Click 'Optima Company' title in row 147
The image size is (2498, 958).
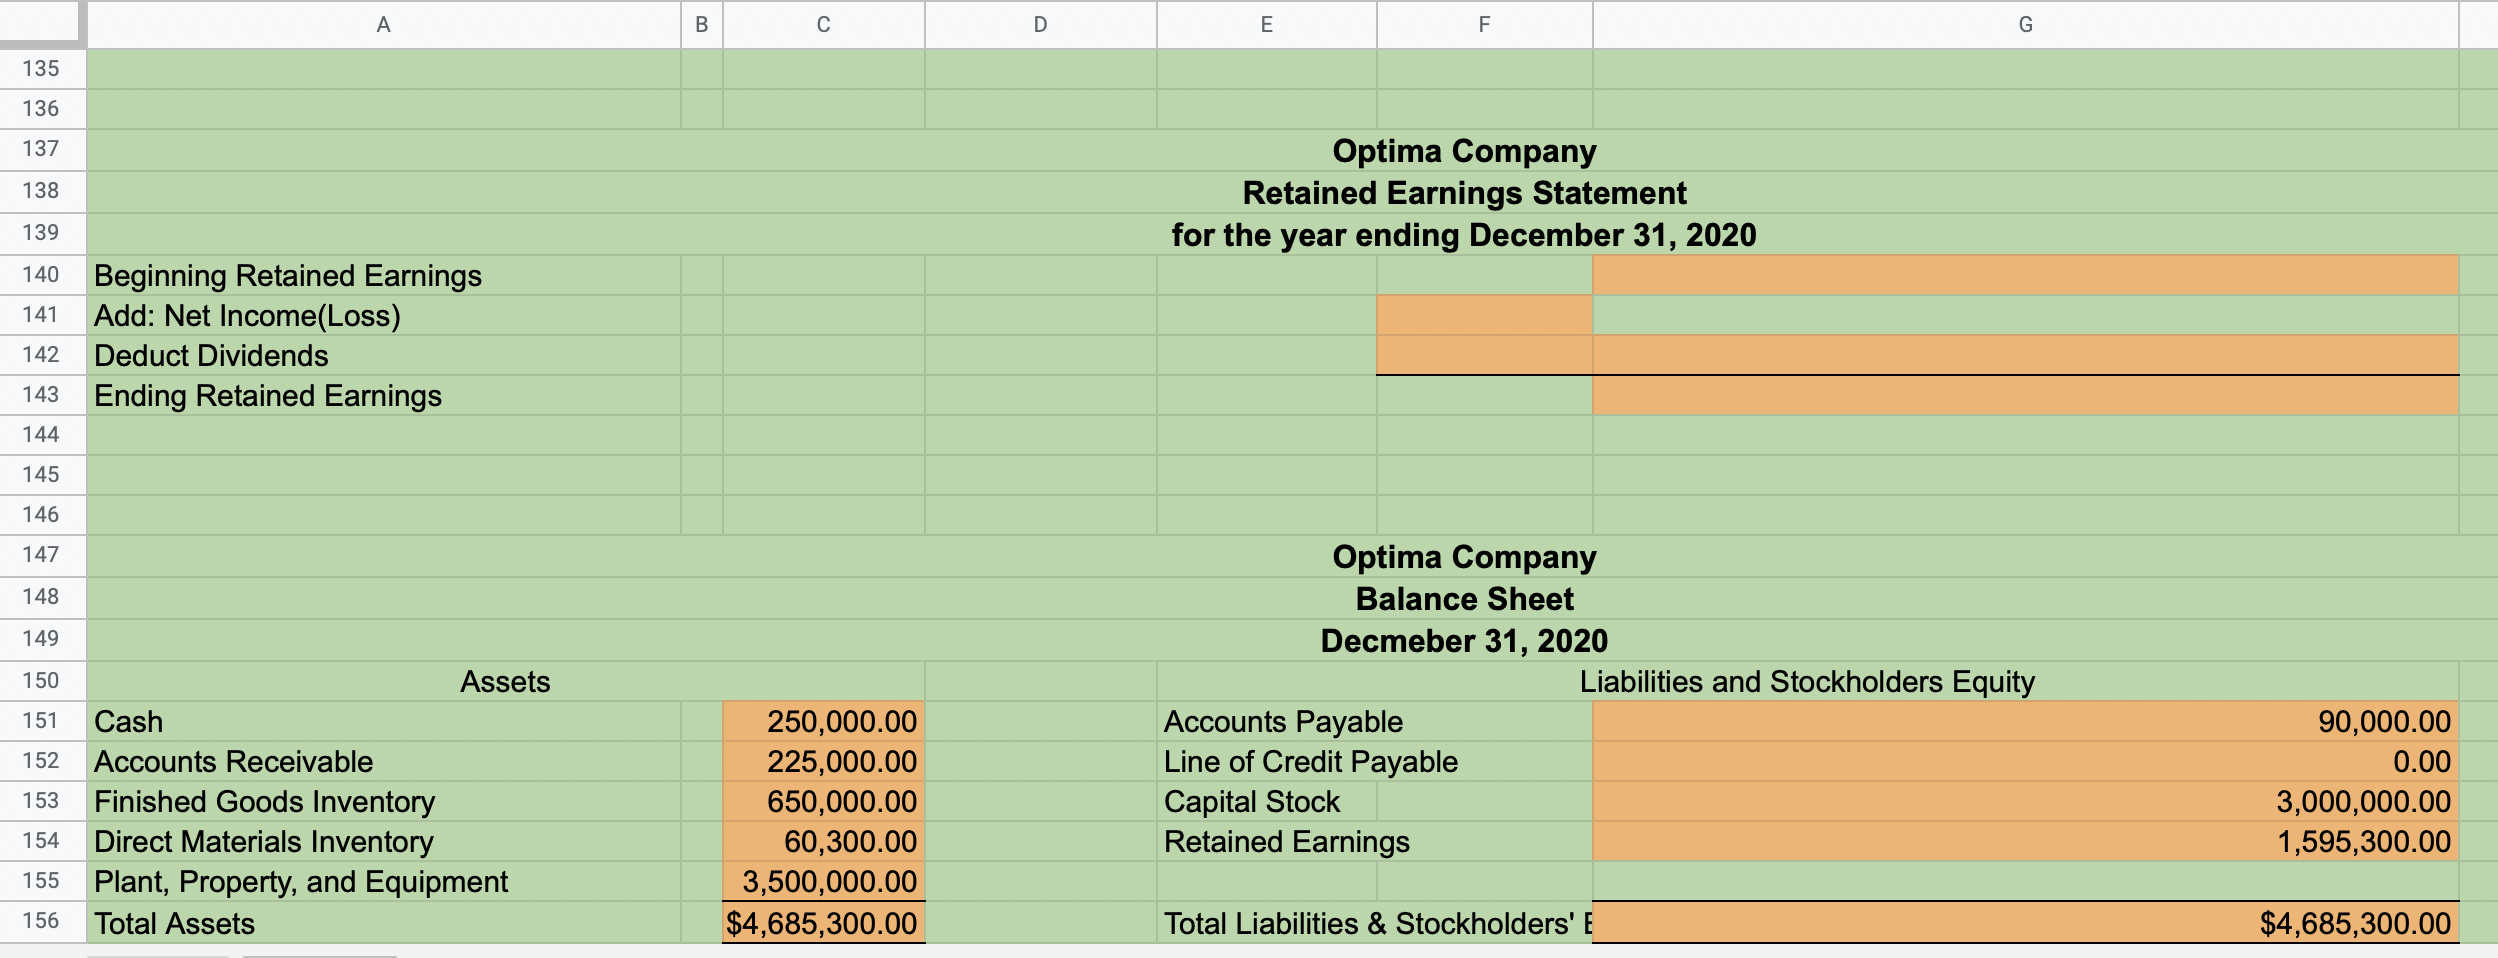pos(1464,557)
